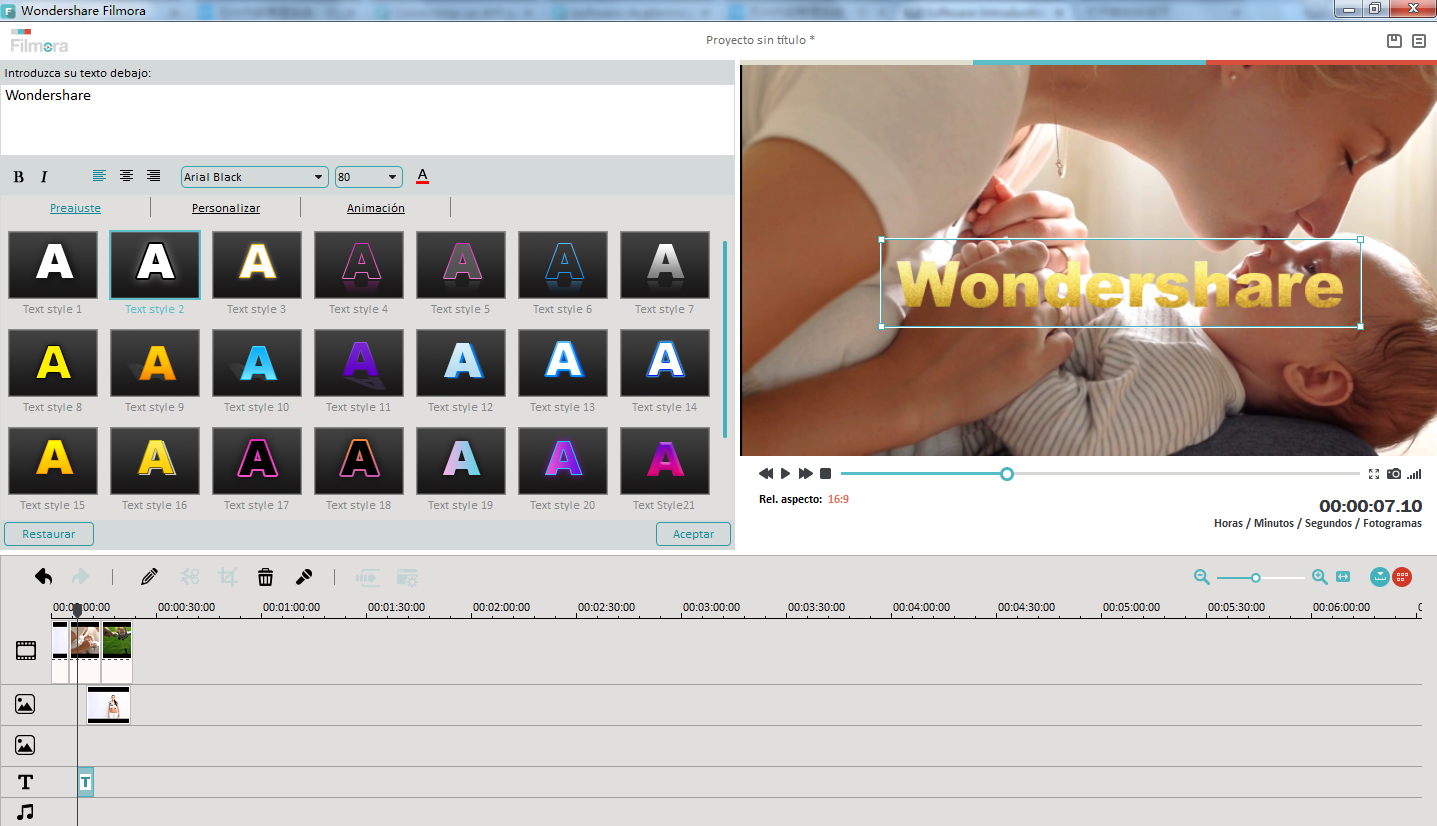Viewport: 1437px width, 826px height.
Task: Align text to the right
Action: coord(153,176)
